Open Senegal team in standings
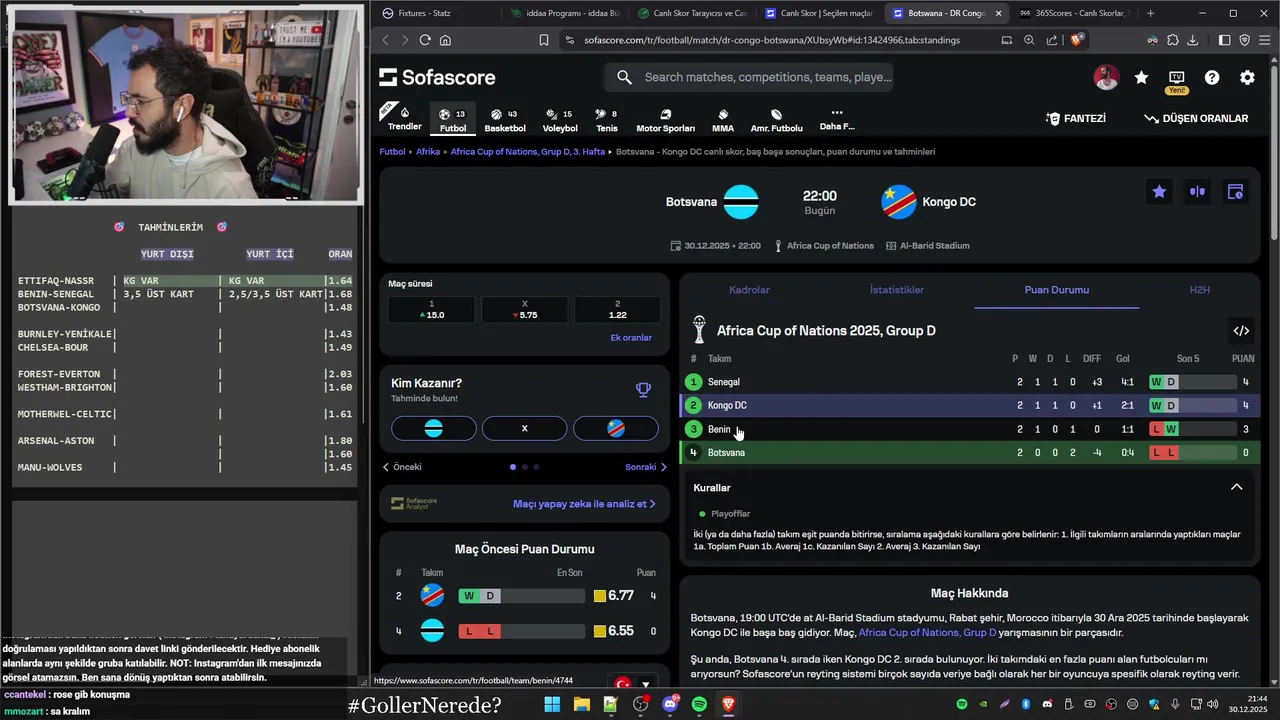The height and width of the screenshot is (720, 1280). [x=724, y=382]
